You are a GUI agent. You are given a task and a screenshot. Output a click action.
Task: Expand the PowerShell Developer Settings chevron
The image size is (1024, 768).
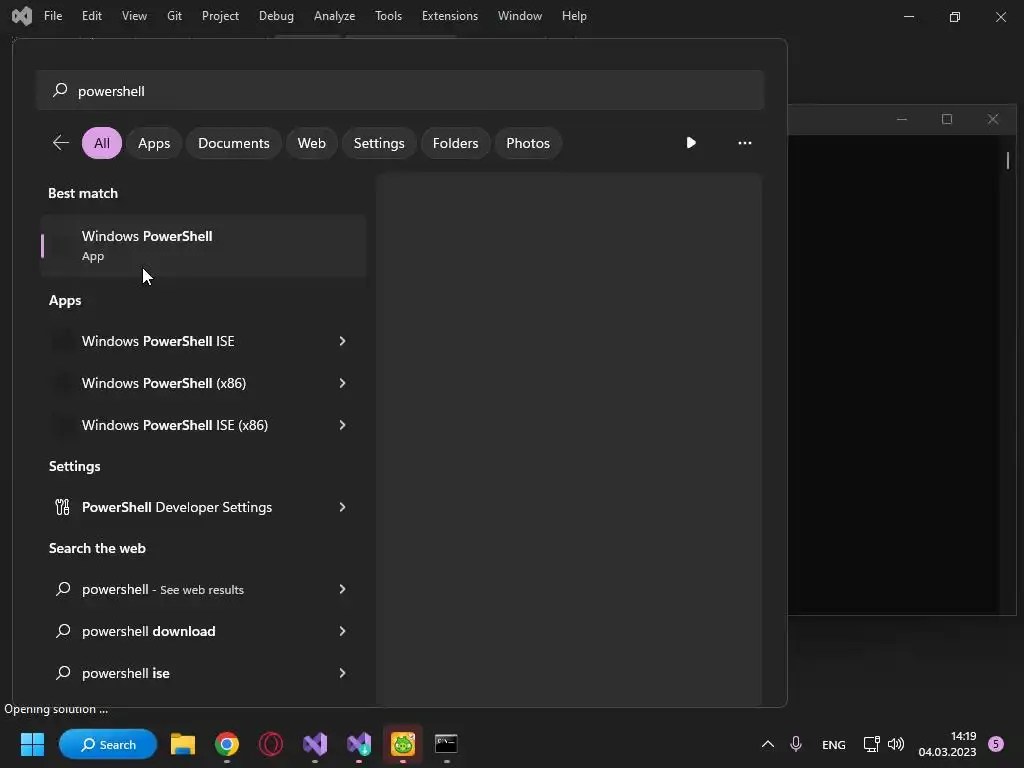[342, 507]
